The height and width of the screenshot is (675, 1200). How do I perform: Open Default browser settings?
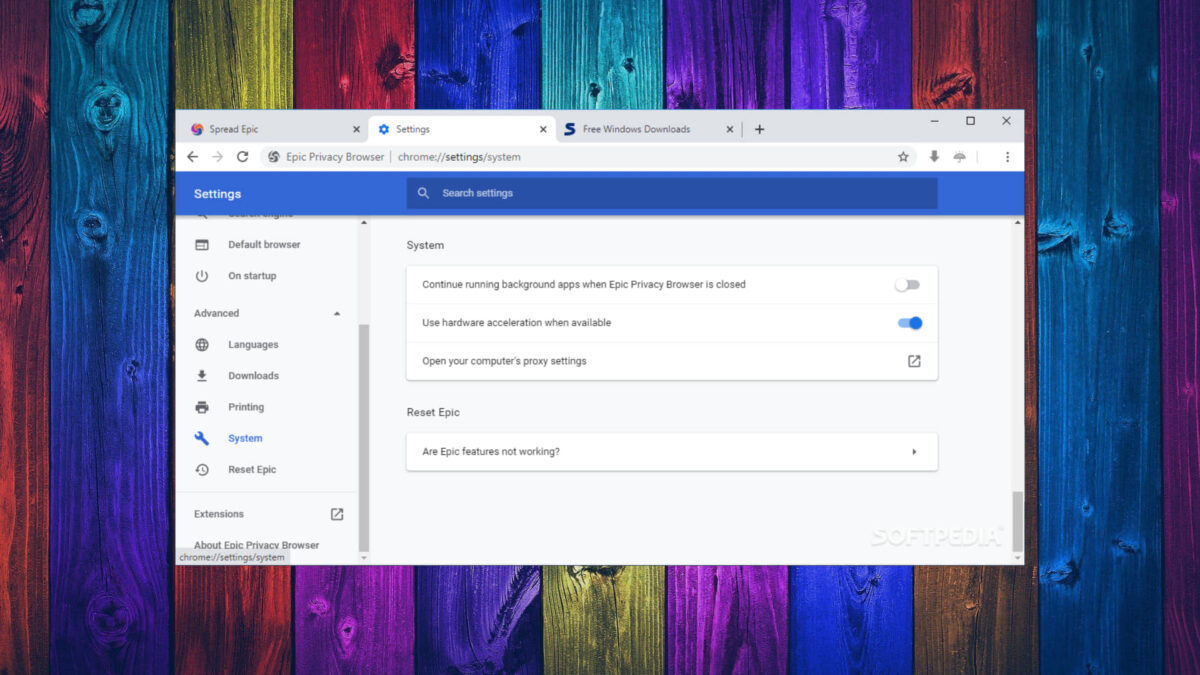(264, 245)
